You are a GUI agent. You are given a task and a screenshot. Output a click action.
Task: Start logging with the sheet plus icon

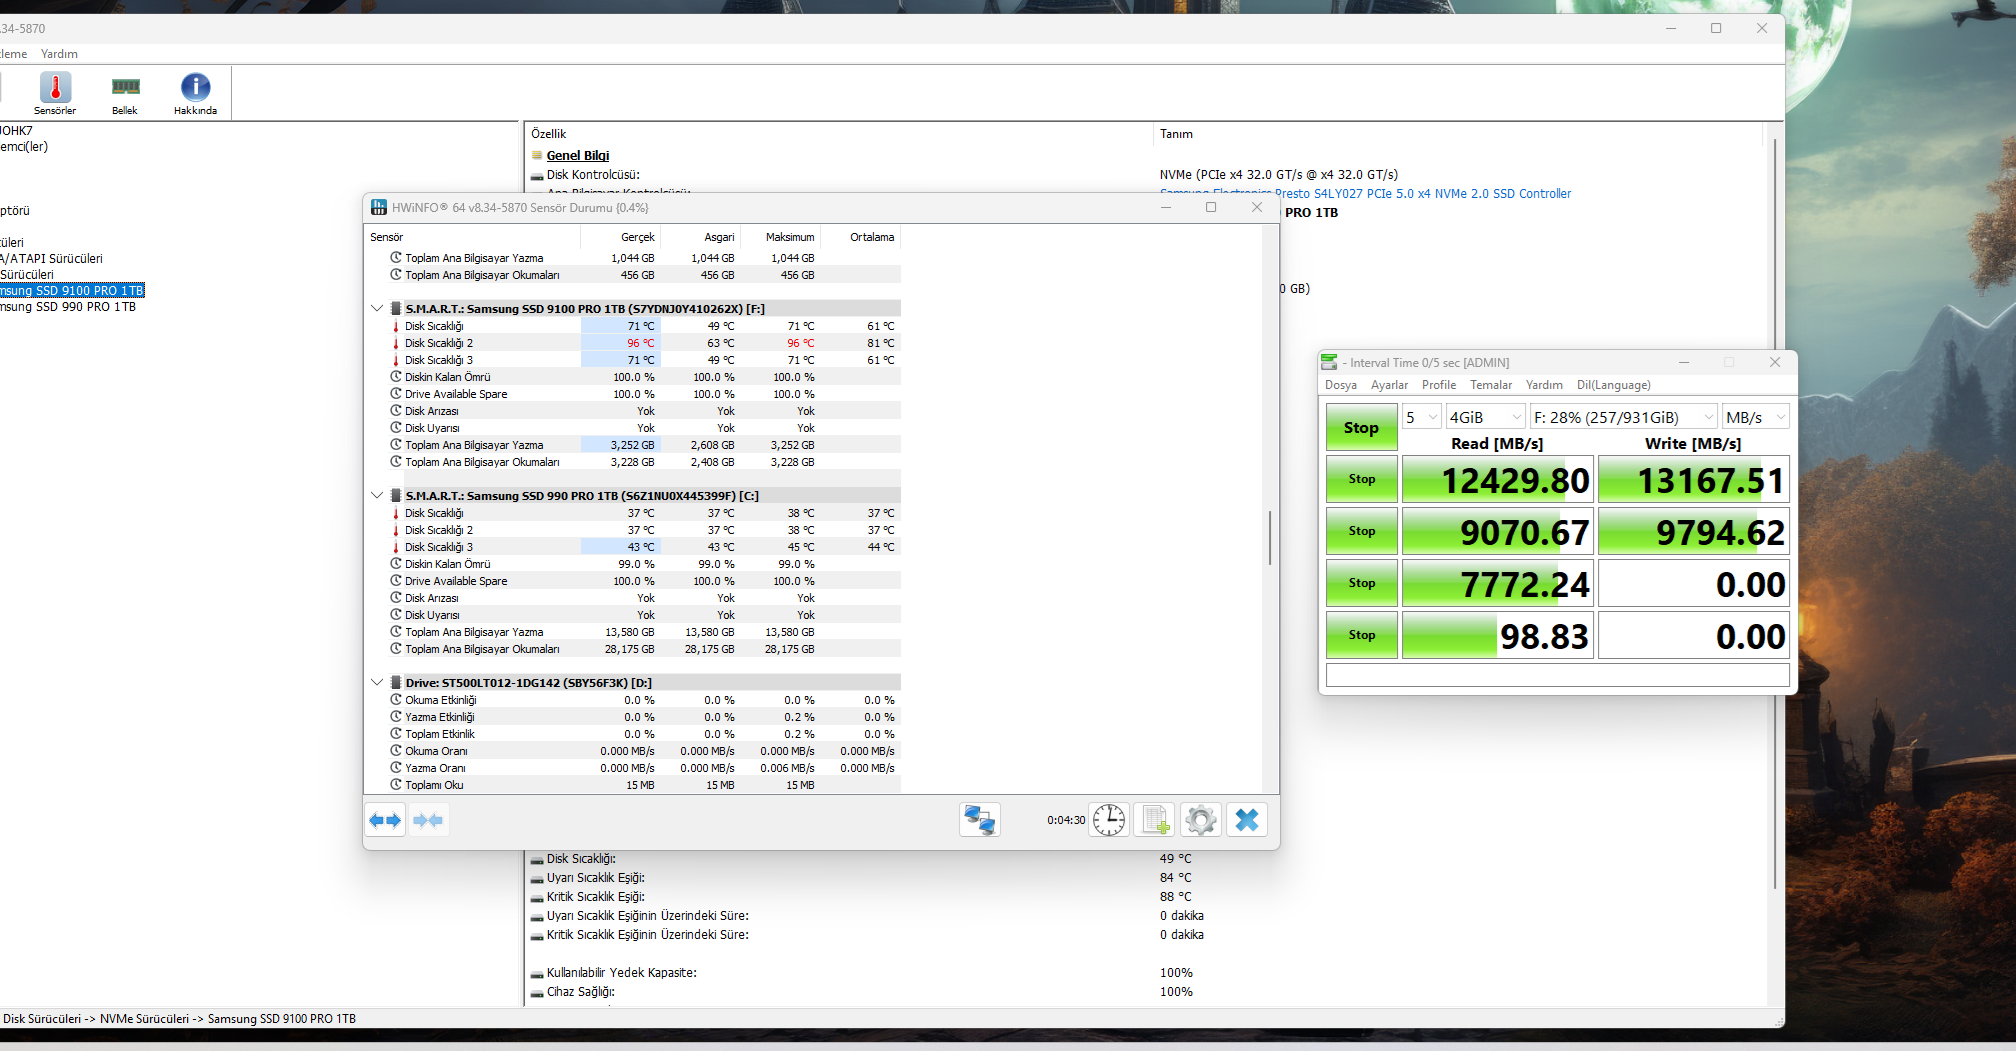coord(1155,820)
